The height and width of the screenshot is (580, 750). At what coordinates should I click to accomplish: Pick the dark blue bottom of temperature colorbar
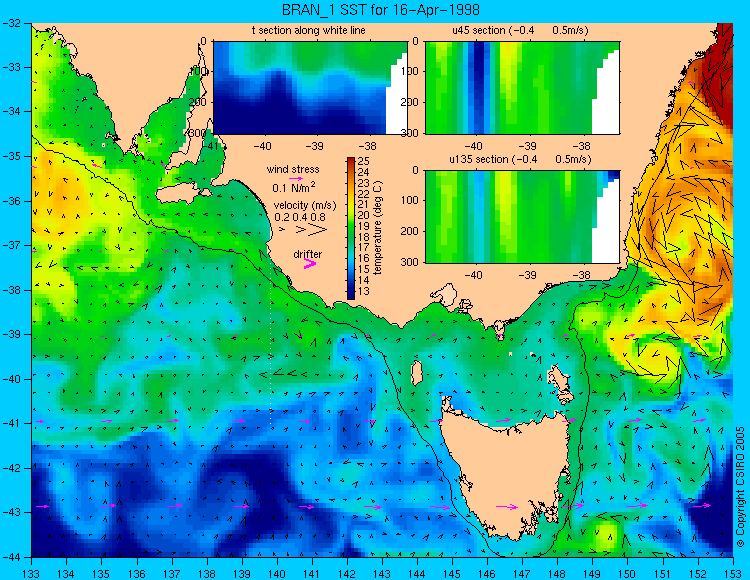351,294
